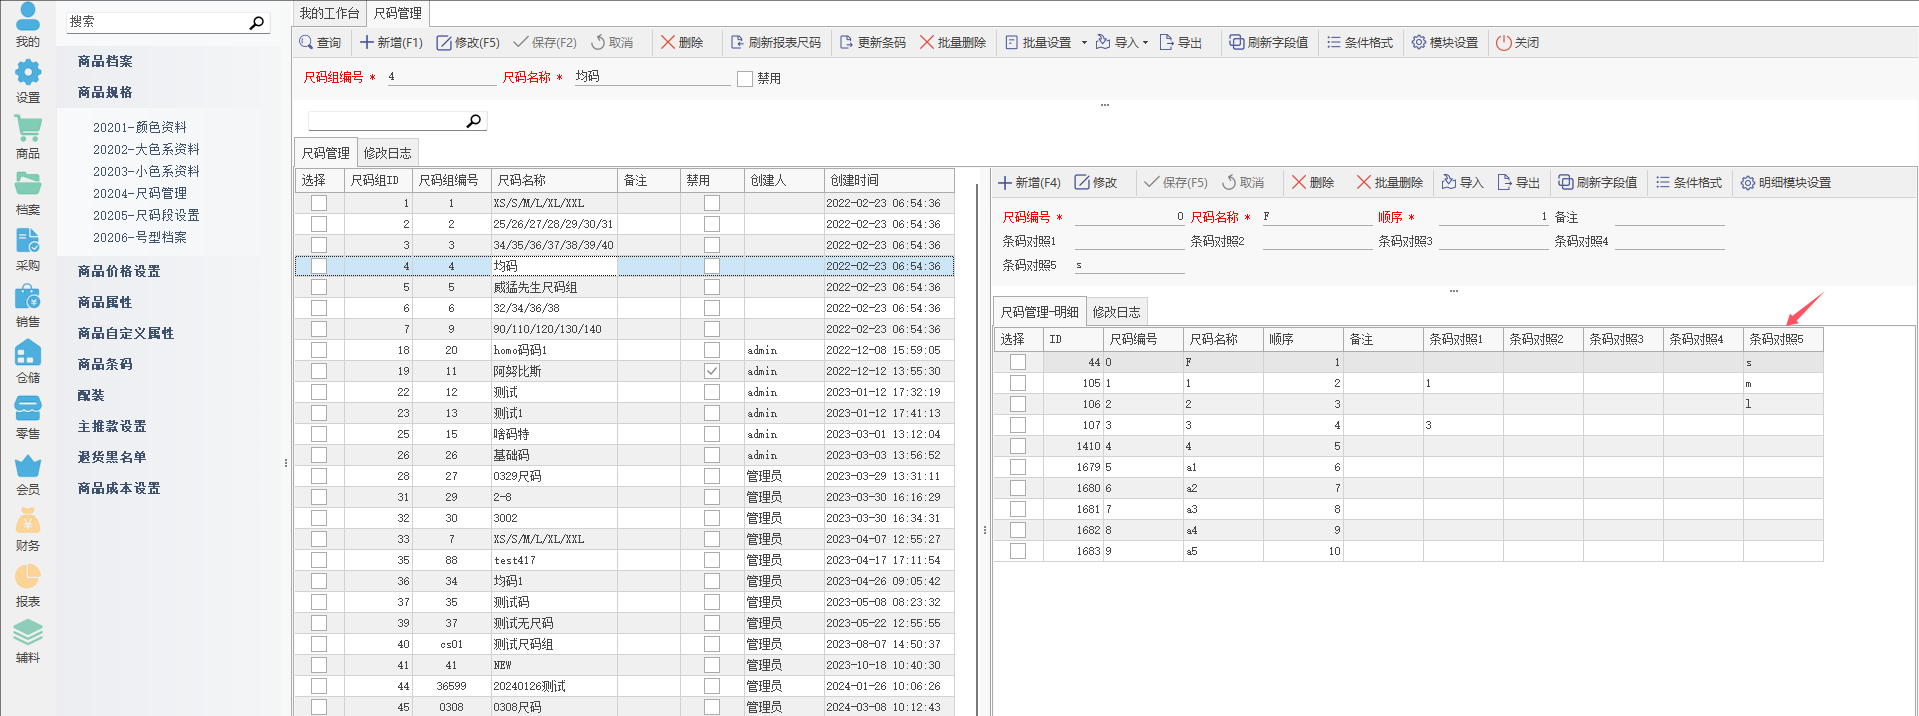Toggle the 禁用 checkbox beside 尺码名称
Viewport: 1919px width, 716px height.
pyautogui.click(x=745, y=79)
